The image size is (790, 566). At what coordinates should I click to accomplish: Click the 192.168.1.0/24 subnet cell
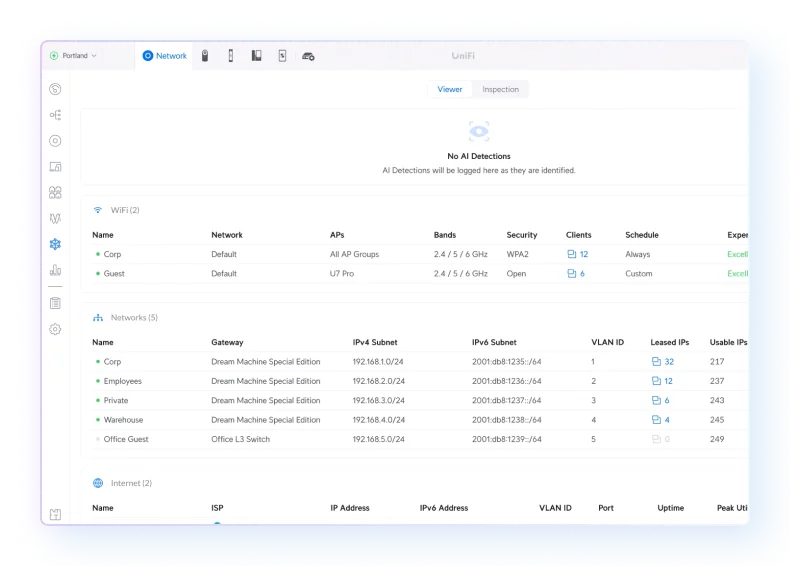coord(378,361)
